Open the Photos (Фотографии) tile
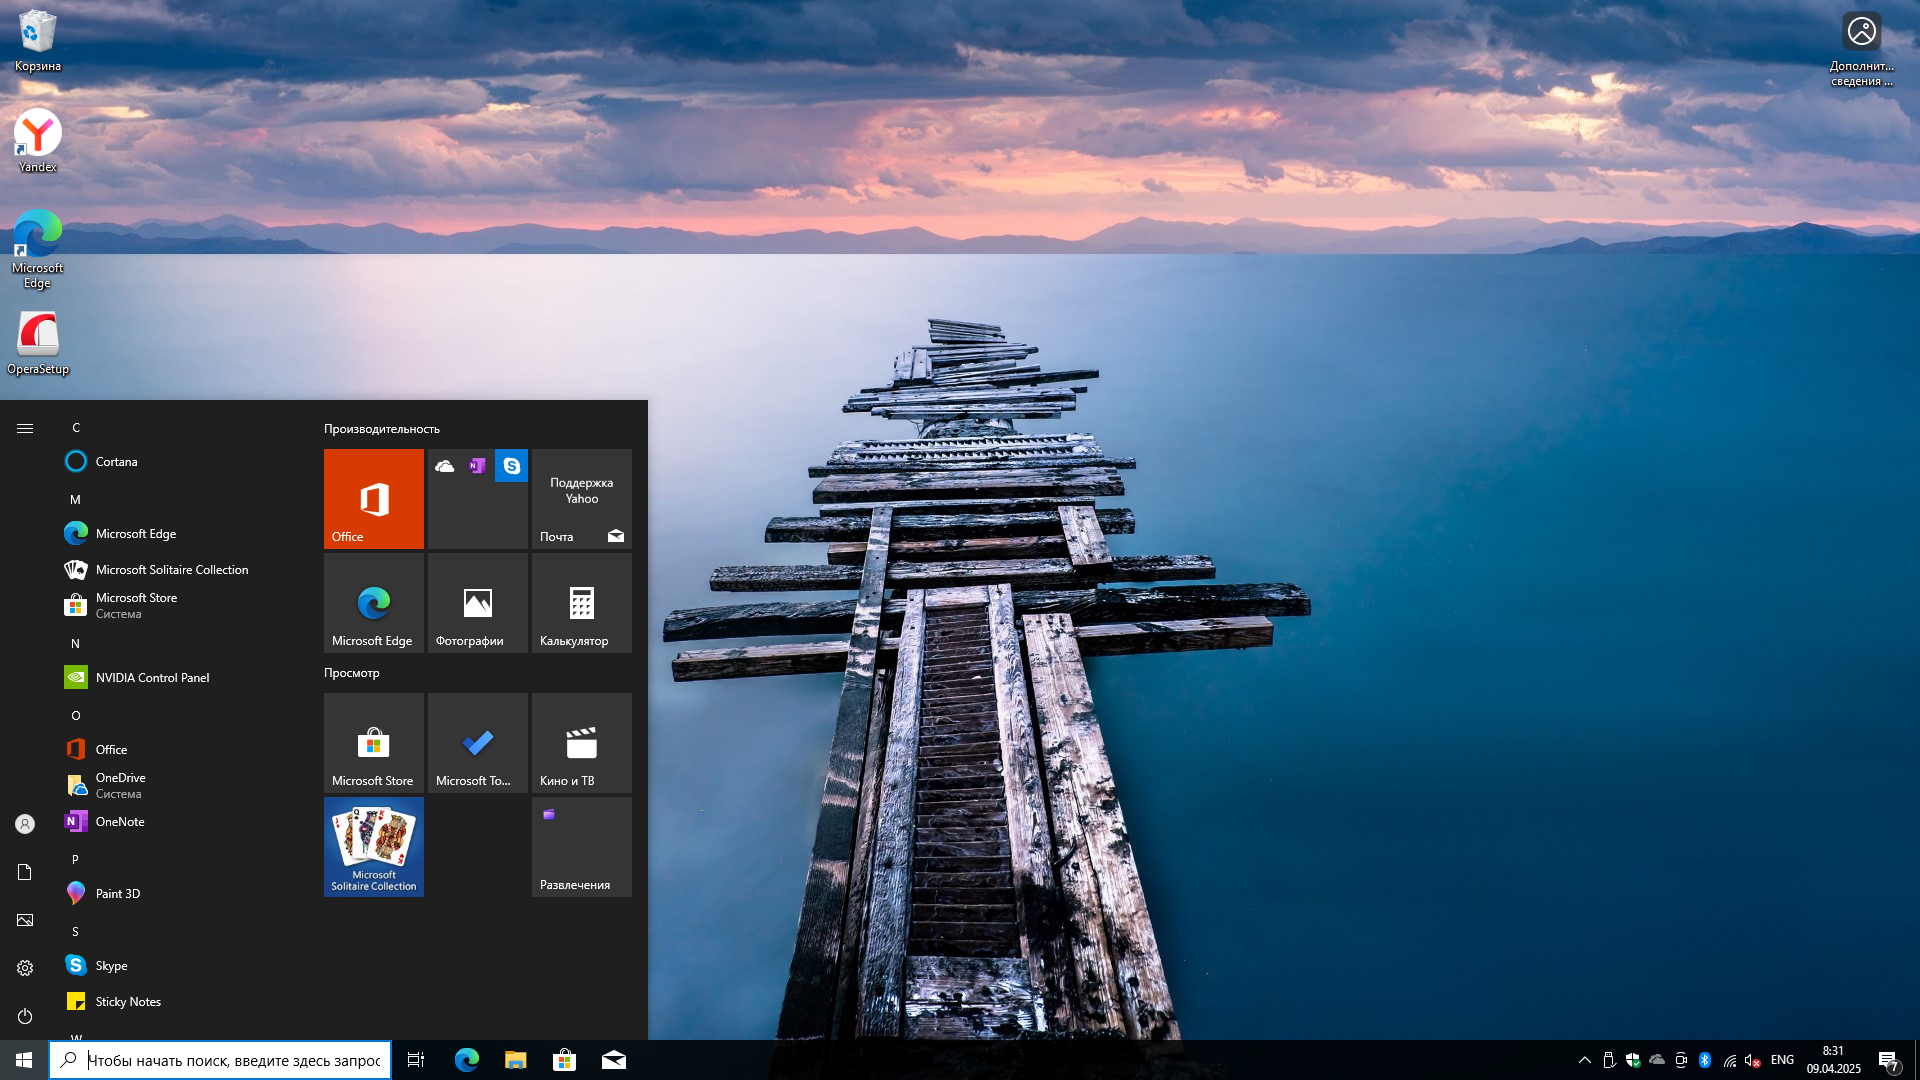This screenshot has height=1080, width=1920. (x=477, y=603)
